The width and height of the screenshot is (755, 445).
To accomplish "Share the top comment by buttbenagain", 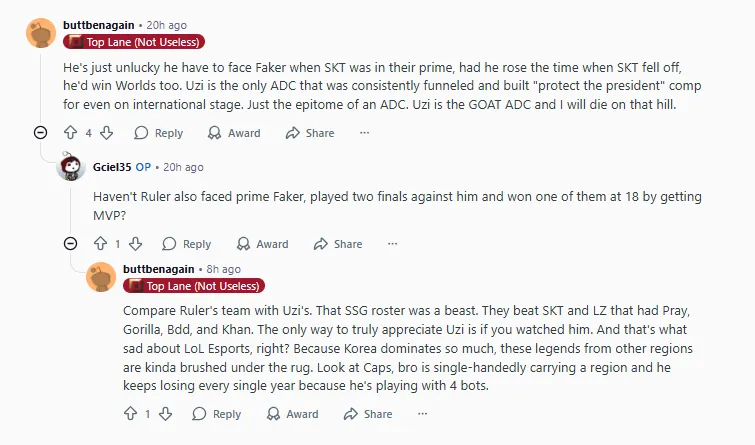I will tap(310, 133).
